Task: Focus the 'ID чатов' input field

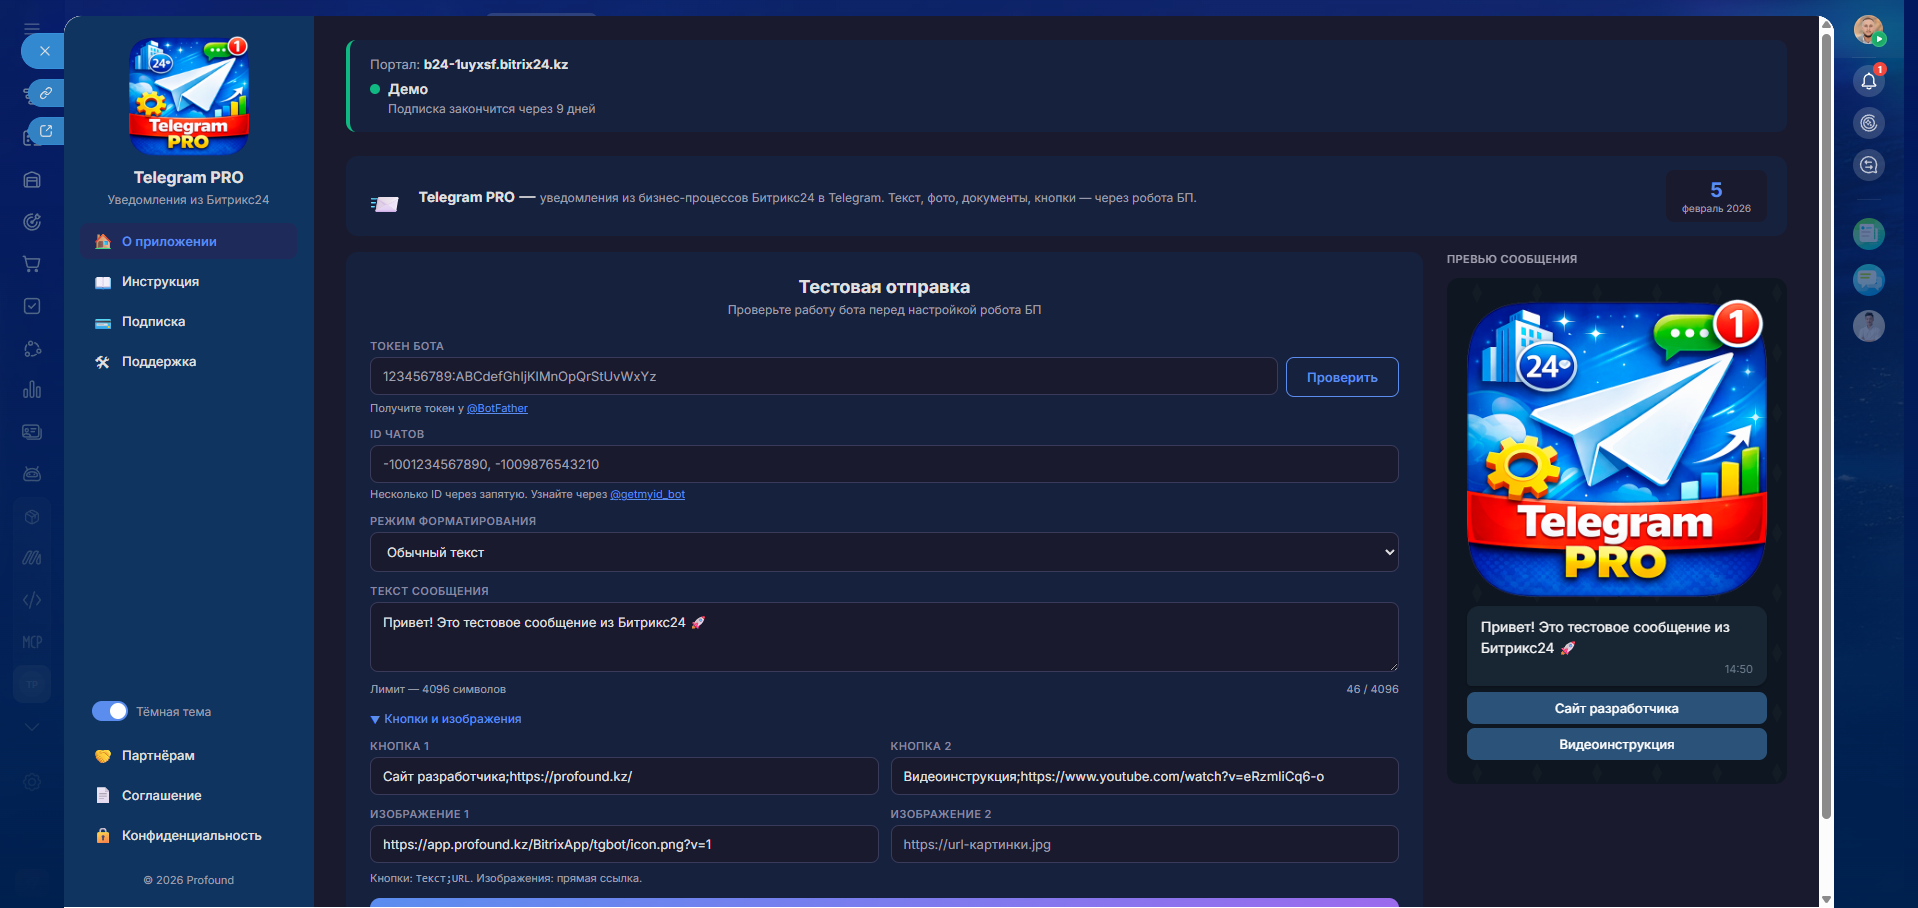Action: coord(884,464)
